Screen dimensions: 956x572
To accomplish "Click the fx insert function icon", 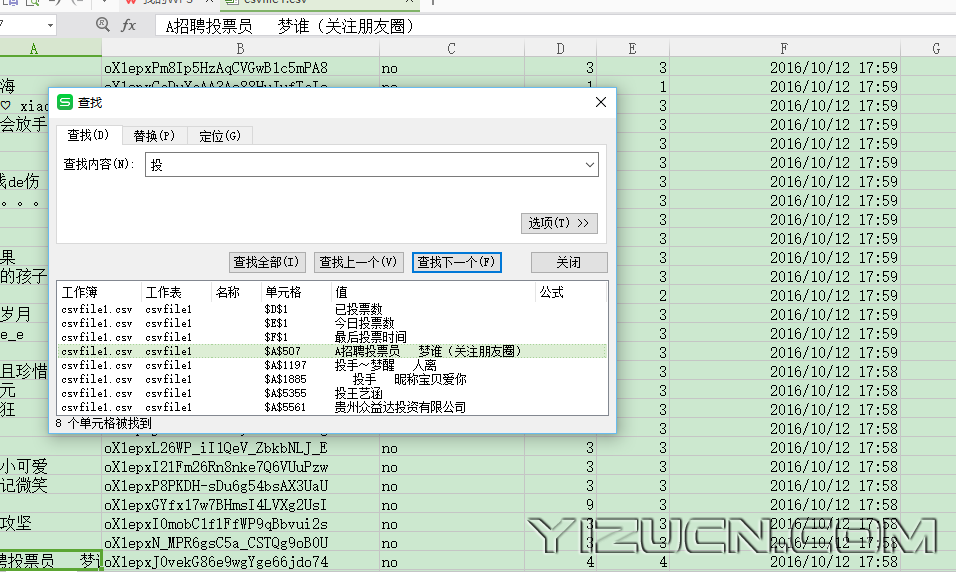I will point(128,25).
